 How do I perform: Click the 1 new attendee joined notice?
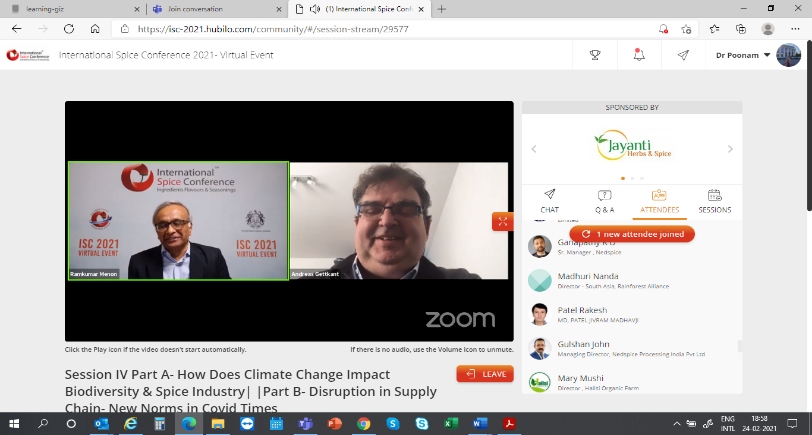[x=632, y=234]
